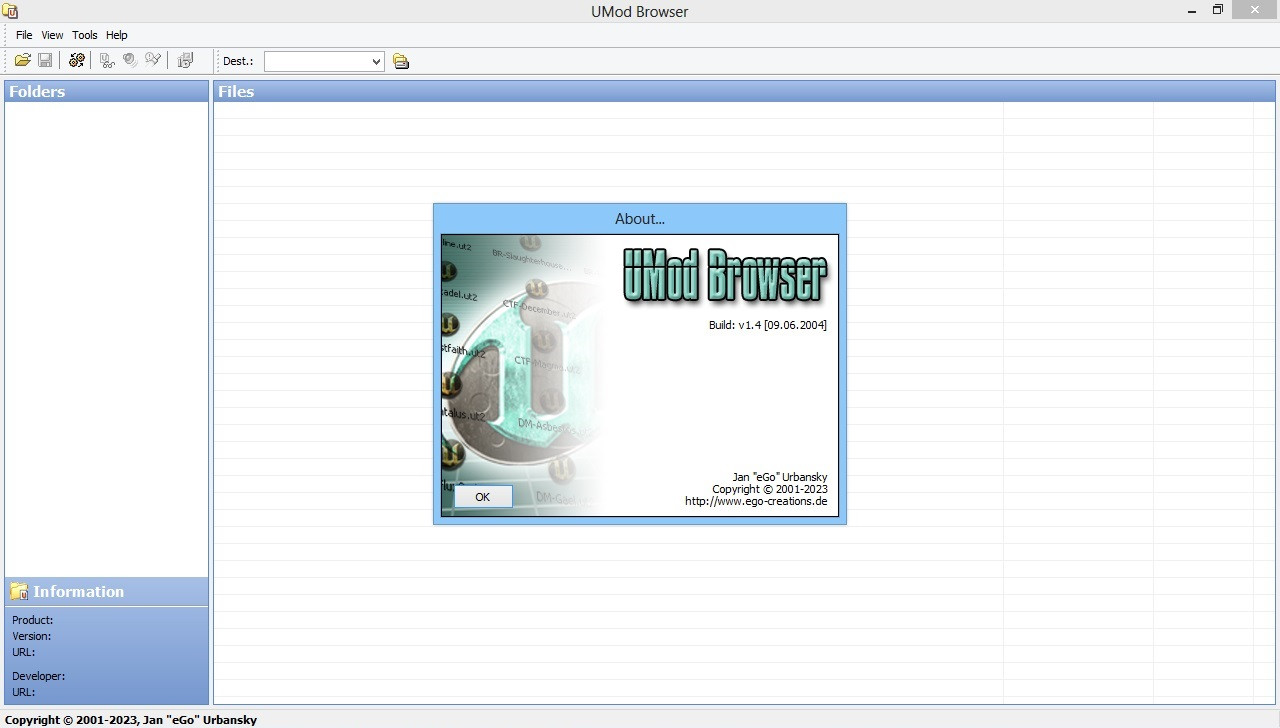Dismiss the About dialog with OK
Viewport: 1280px width, 728px height.
(x=482, y=496)
